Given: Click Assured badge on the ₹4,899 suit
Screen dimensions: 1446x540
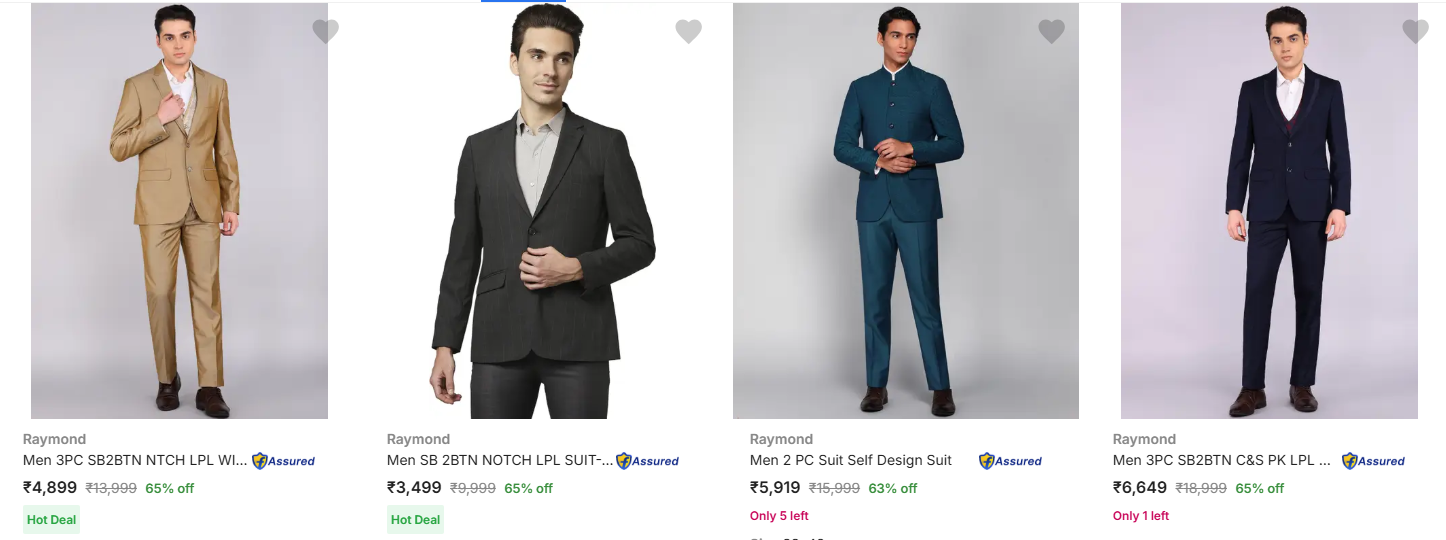Looking at the screenshot, I should coord(283,461).
